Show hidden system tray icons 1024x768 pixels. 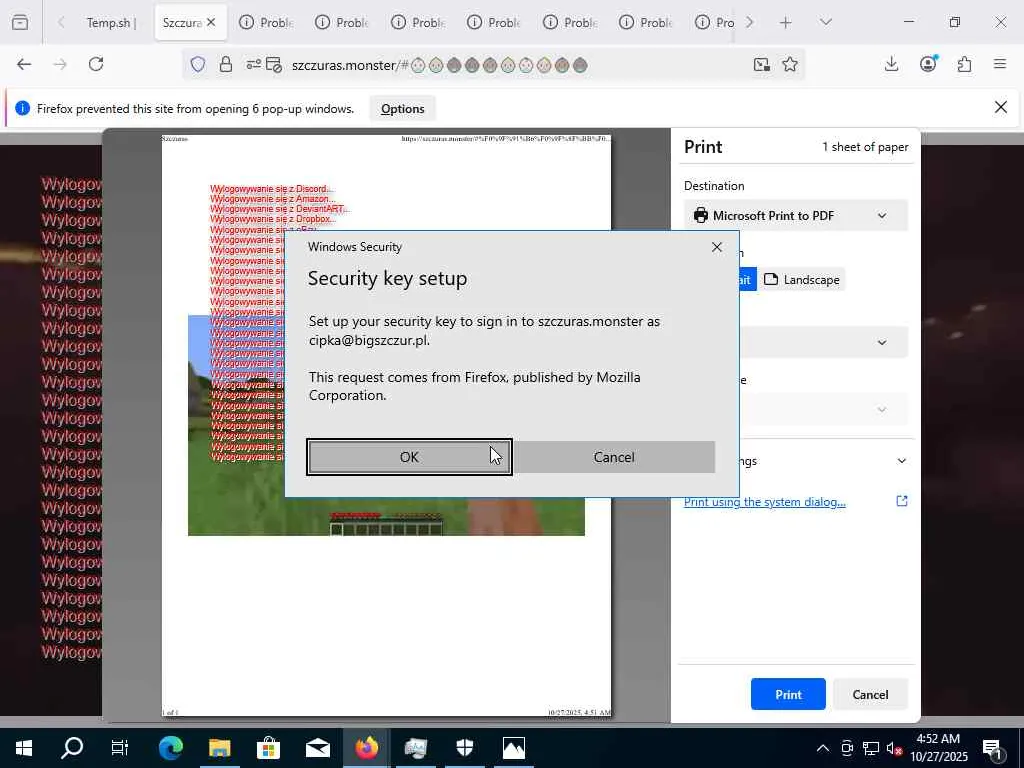[x=823, y=748]
